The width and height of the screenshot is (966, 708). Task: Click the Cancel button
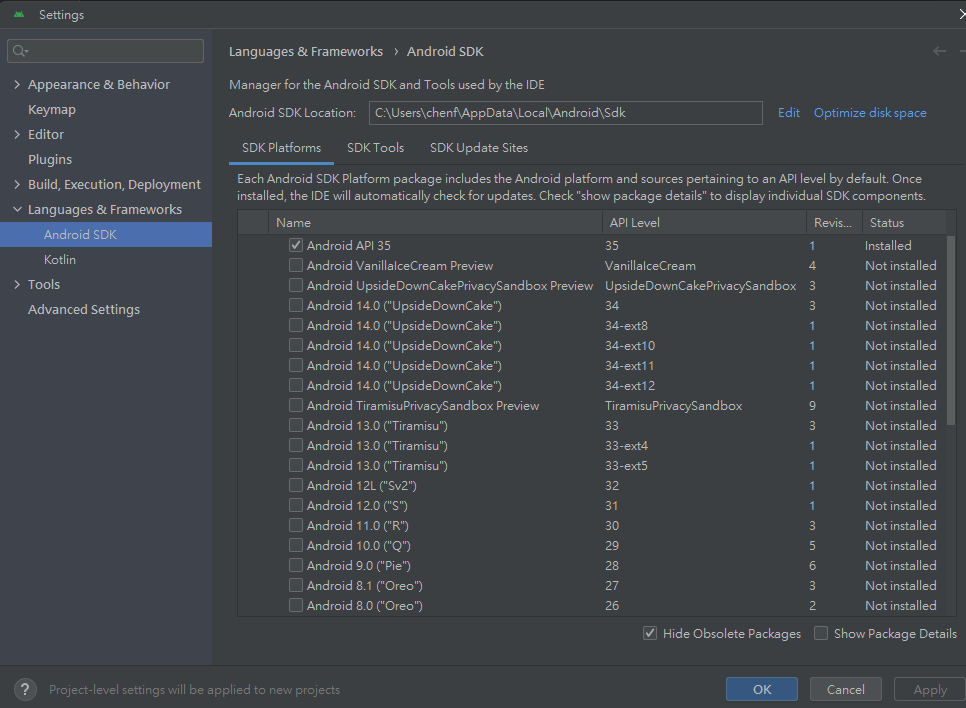tap(845, 689)
